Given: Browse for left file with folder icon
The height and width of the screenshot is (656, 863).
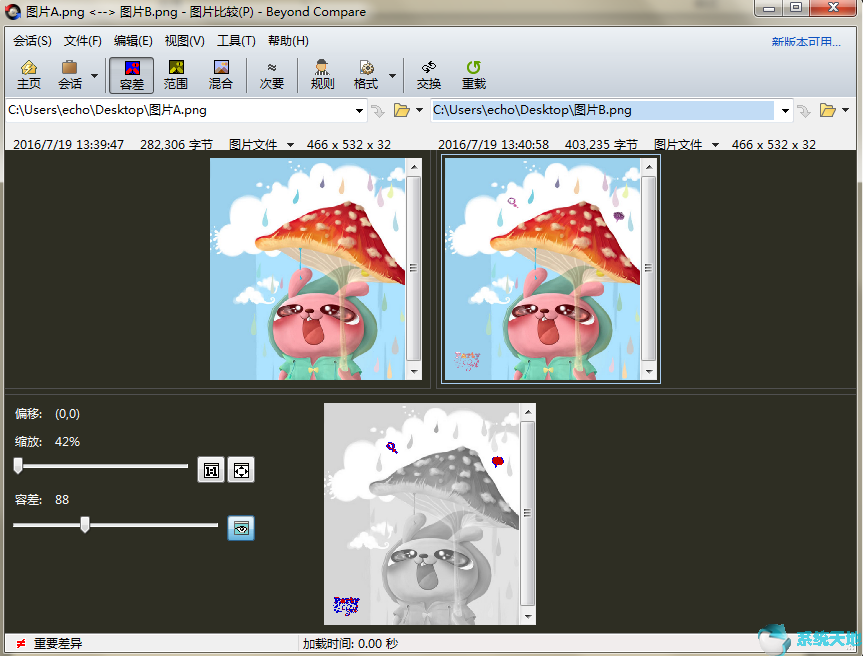Looking at the screenshot, I should pyautogui.click(x=402, y=111).
